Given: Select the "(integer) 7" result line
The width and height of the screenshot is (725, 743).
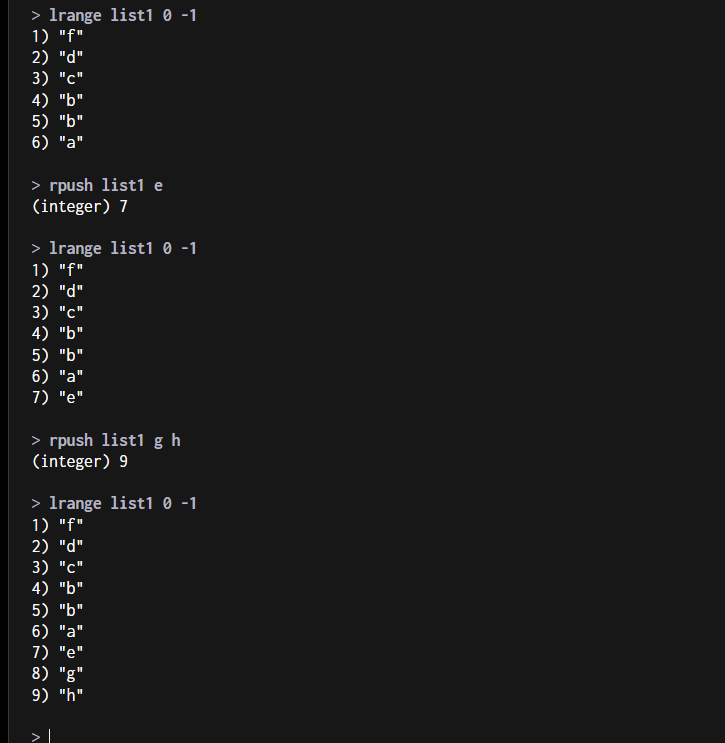Looking at the screenshot, I should pyautogui.click(x=79, y=207).
